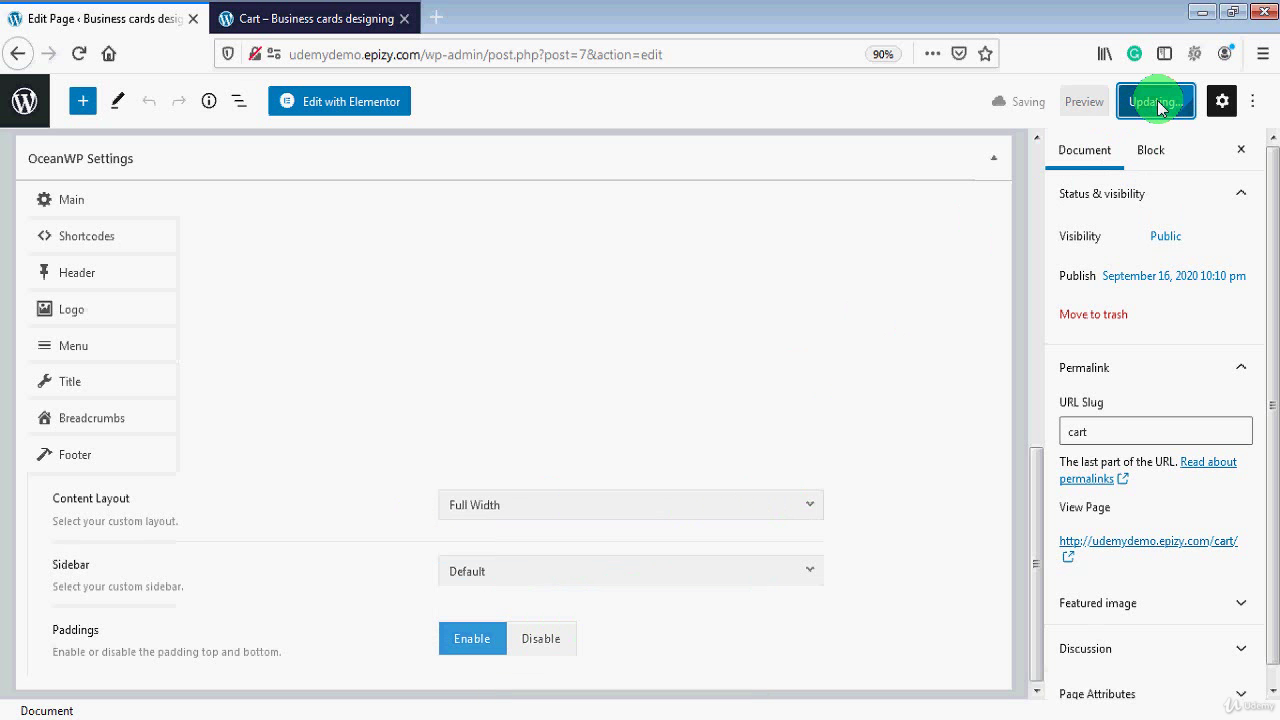This screenshot has height=720, width=1280.
Task: Open the Title settings tab
Action: [103, 381]
